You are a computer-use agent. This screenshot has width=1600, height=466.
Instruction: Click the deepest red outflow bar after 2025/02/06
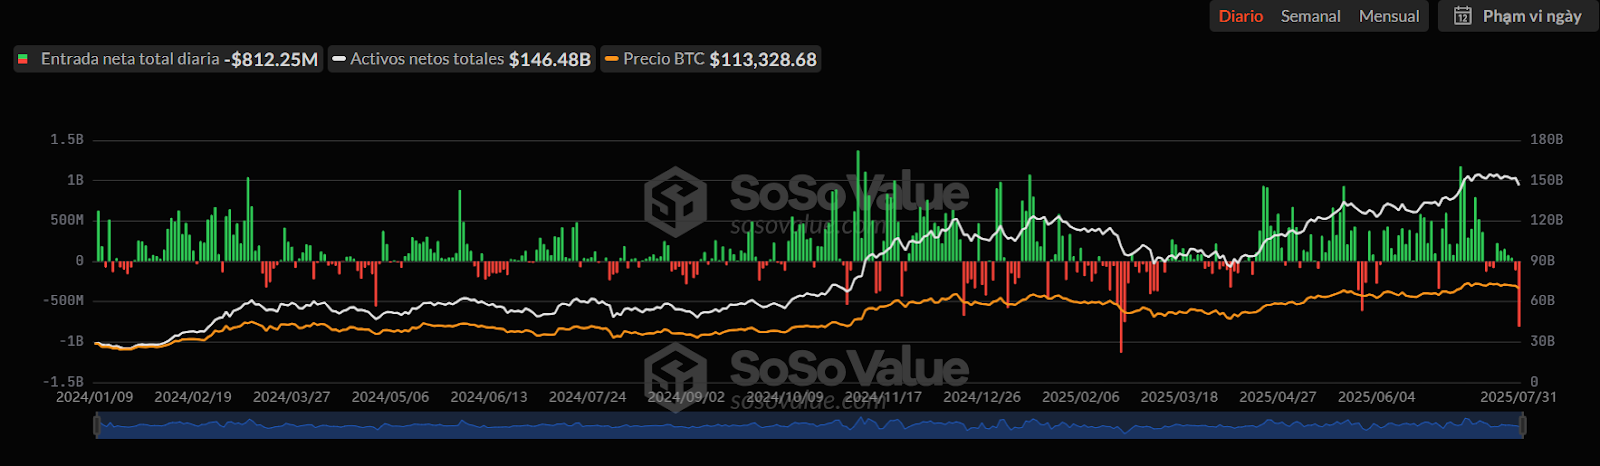tap(1121, 306)
